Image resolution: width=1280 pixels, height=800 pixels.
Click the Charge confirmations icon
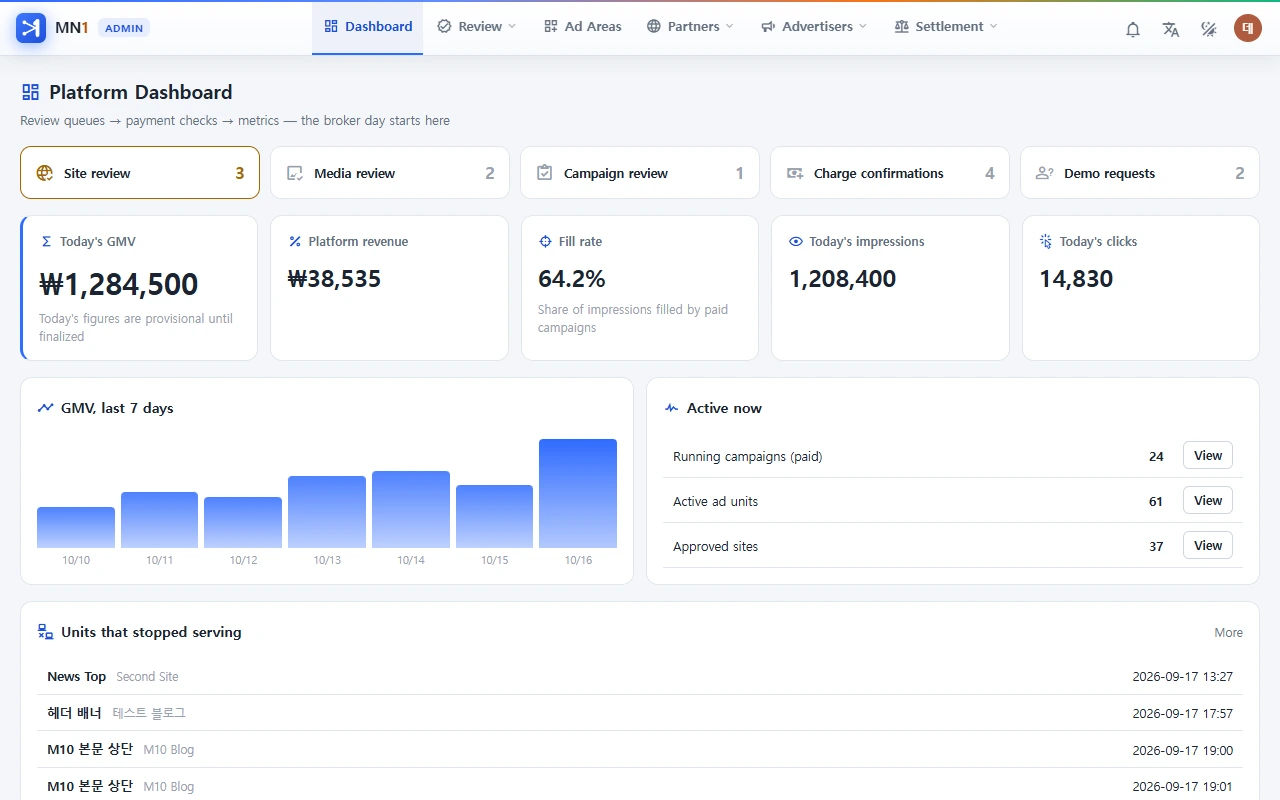pyautogui.click(x=795, y=173)
